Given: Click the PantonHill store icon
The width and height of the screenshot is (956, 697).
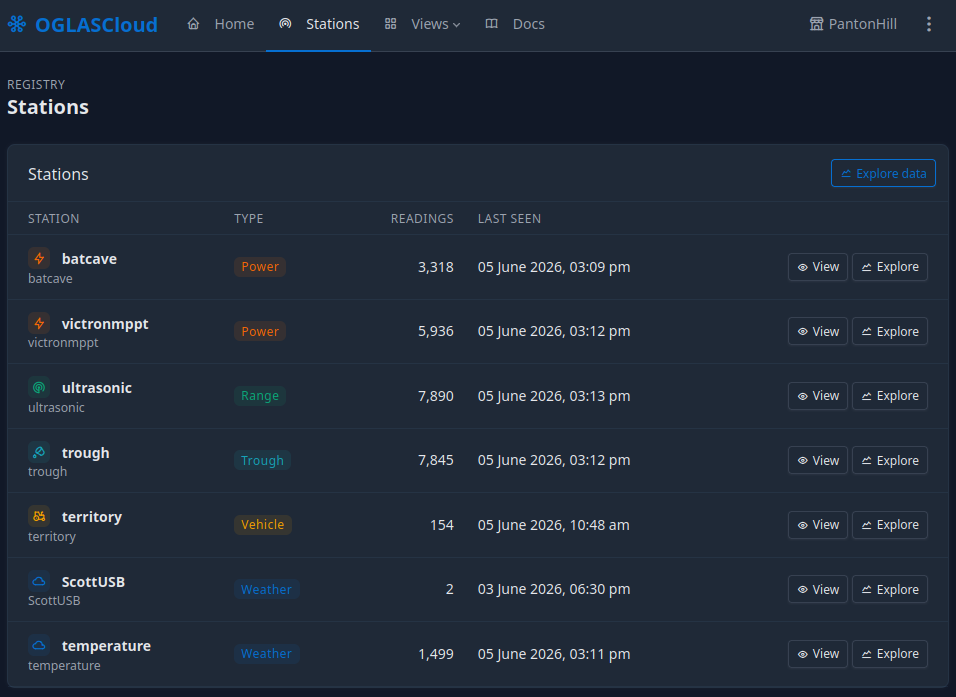Looking at the screenshot, I should [x=816, y=24].
